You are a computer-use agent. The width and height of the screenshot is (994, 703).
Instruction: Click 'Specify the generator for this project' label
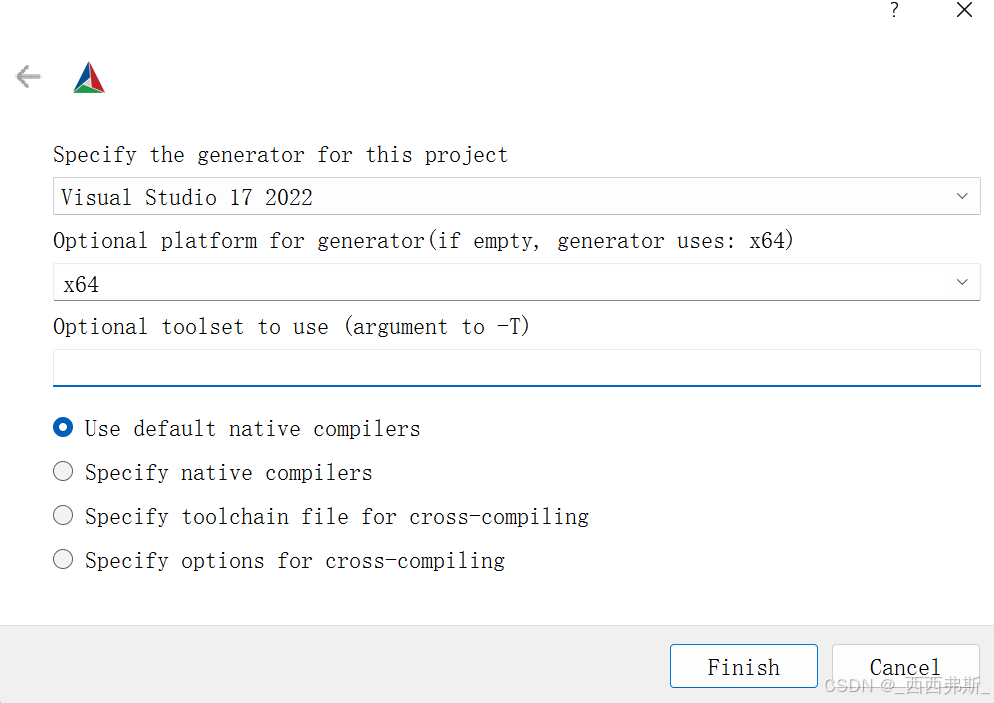tap(280, 155)
